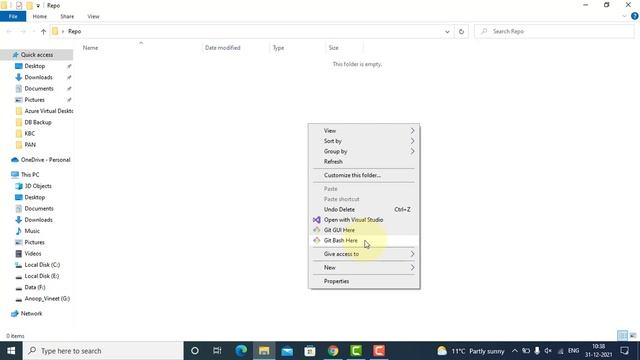Select OneDrive - Personal
The width and height of the screenshot is (640, 360).
pyautogui.click(x=45, y=160)
